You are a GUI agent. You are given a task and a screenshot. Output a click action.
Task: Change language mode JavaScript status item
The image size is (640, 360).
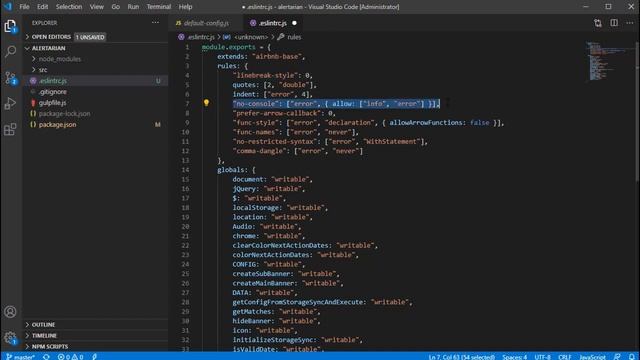tap(592, 357)
